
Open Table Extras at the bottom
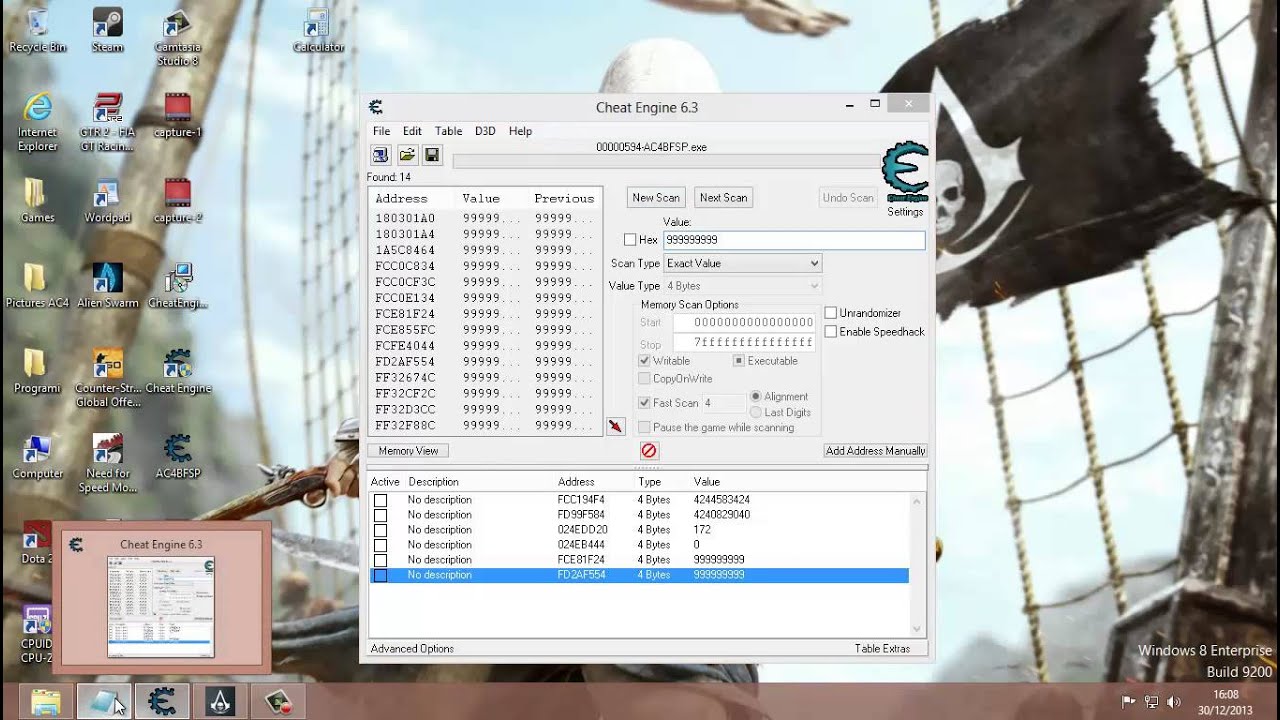click(882, 649)
